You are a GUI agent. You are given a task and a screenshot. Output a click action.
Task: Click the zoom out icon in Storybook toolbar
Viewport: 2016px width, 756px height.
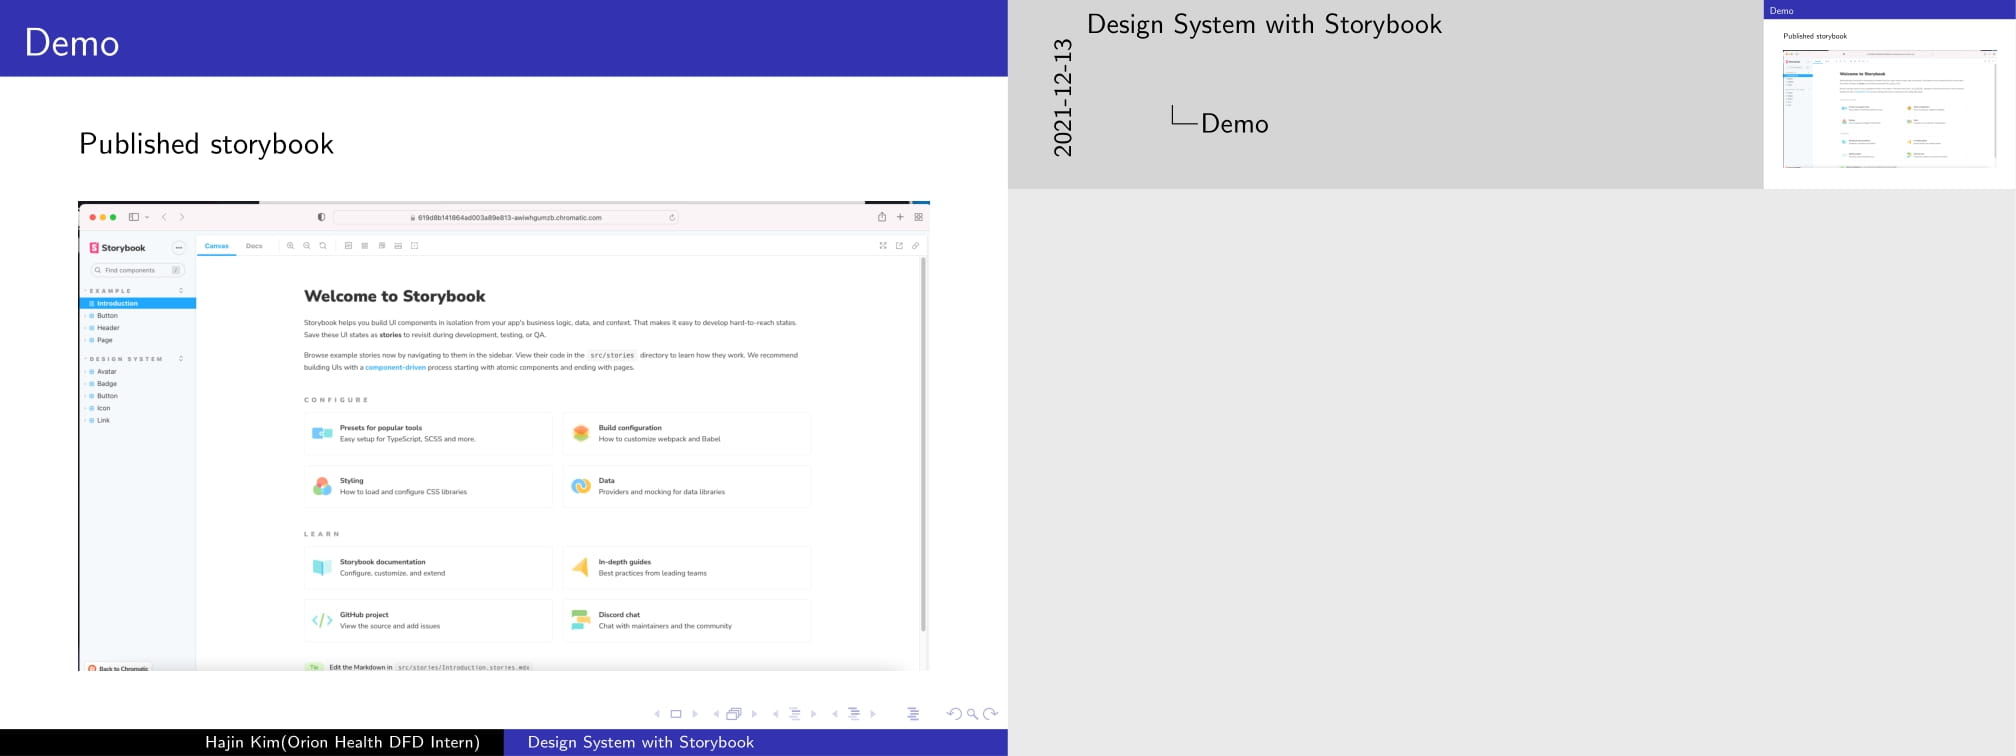click(307, 246)
